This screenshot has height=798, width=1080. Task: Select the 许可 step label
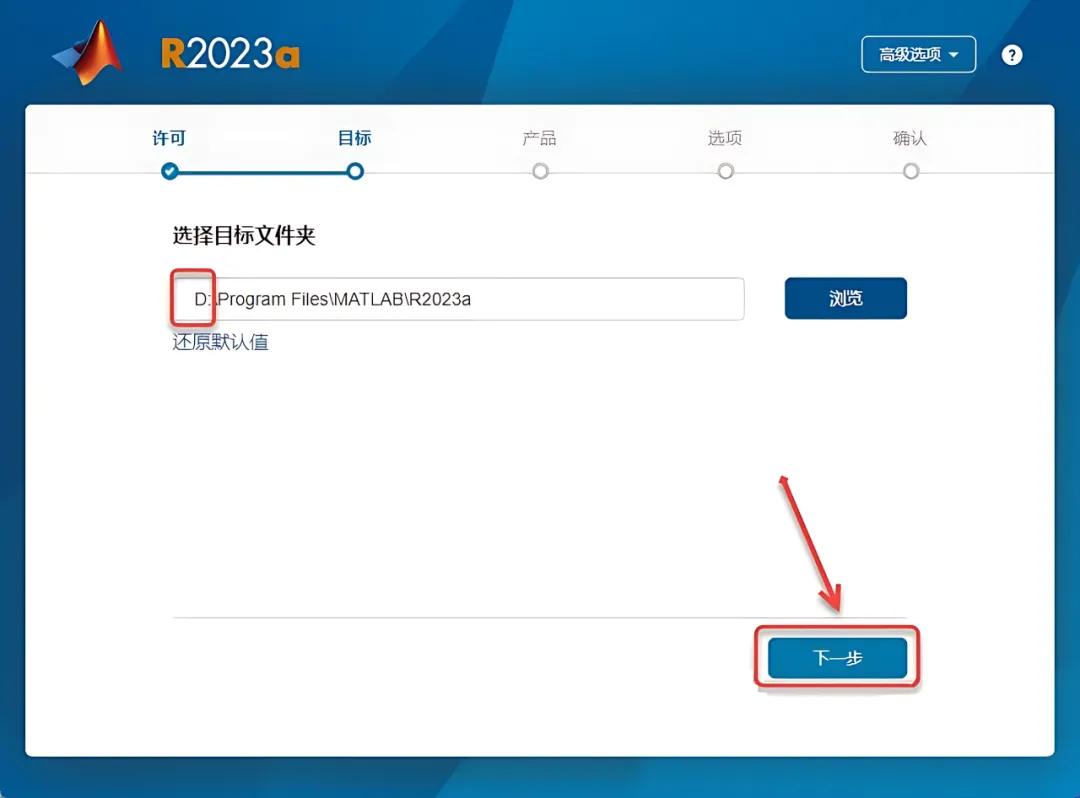click(x=169, y=138)
